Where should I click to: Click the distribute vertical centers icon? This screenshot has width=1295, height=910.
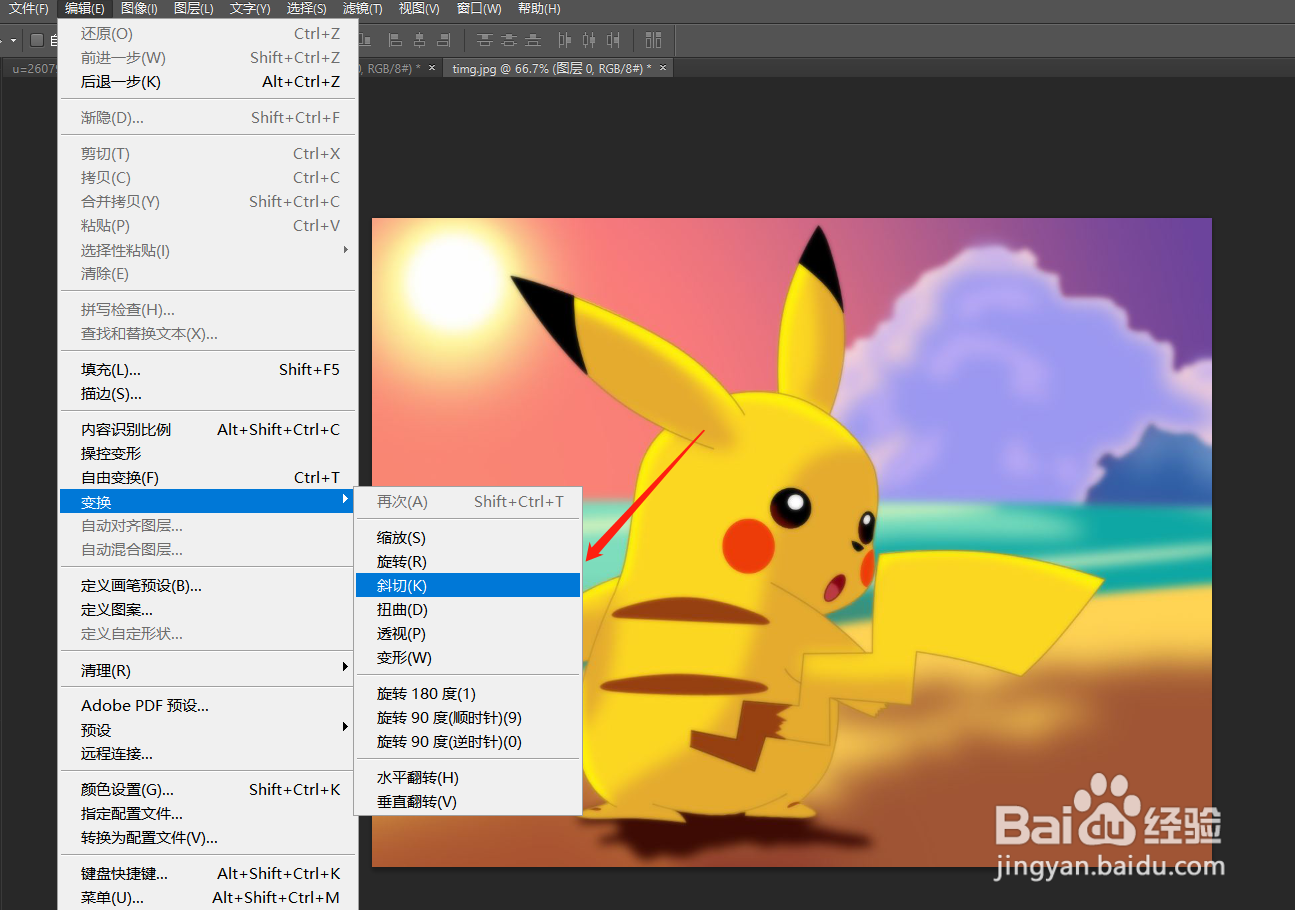pos(509,40)
